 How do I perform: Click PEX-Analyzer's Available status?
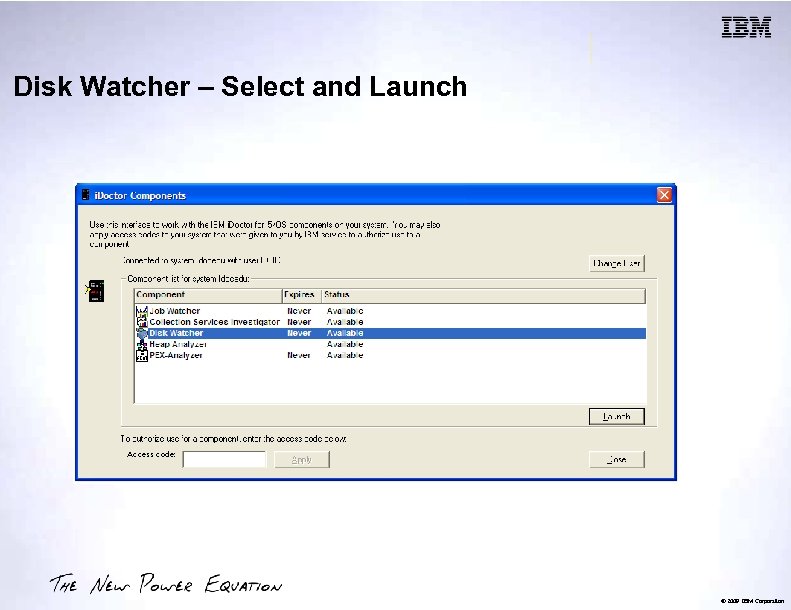(x=345, y=355)
